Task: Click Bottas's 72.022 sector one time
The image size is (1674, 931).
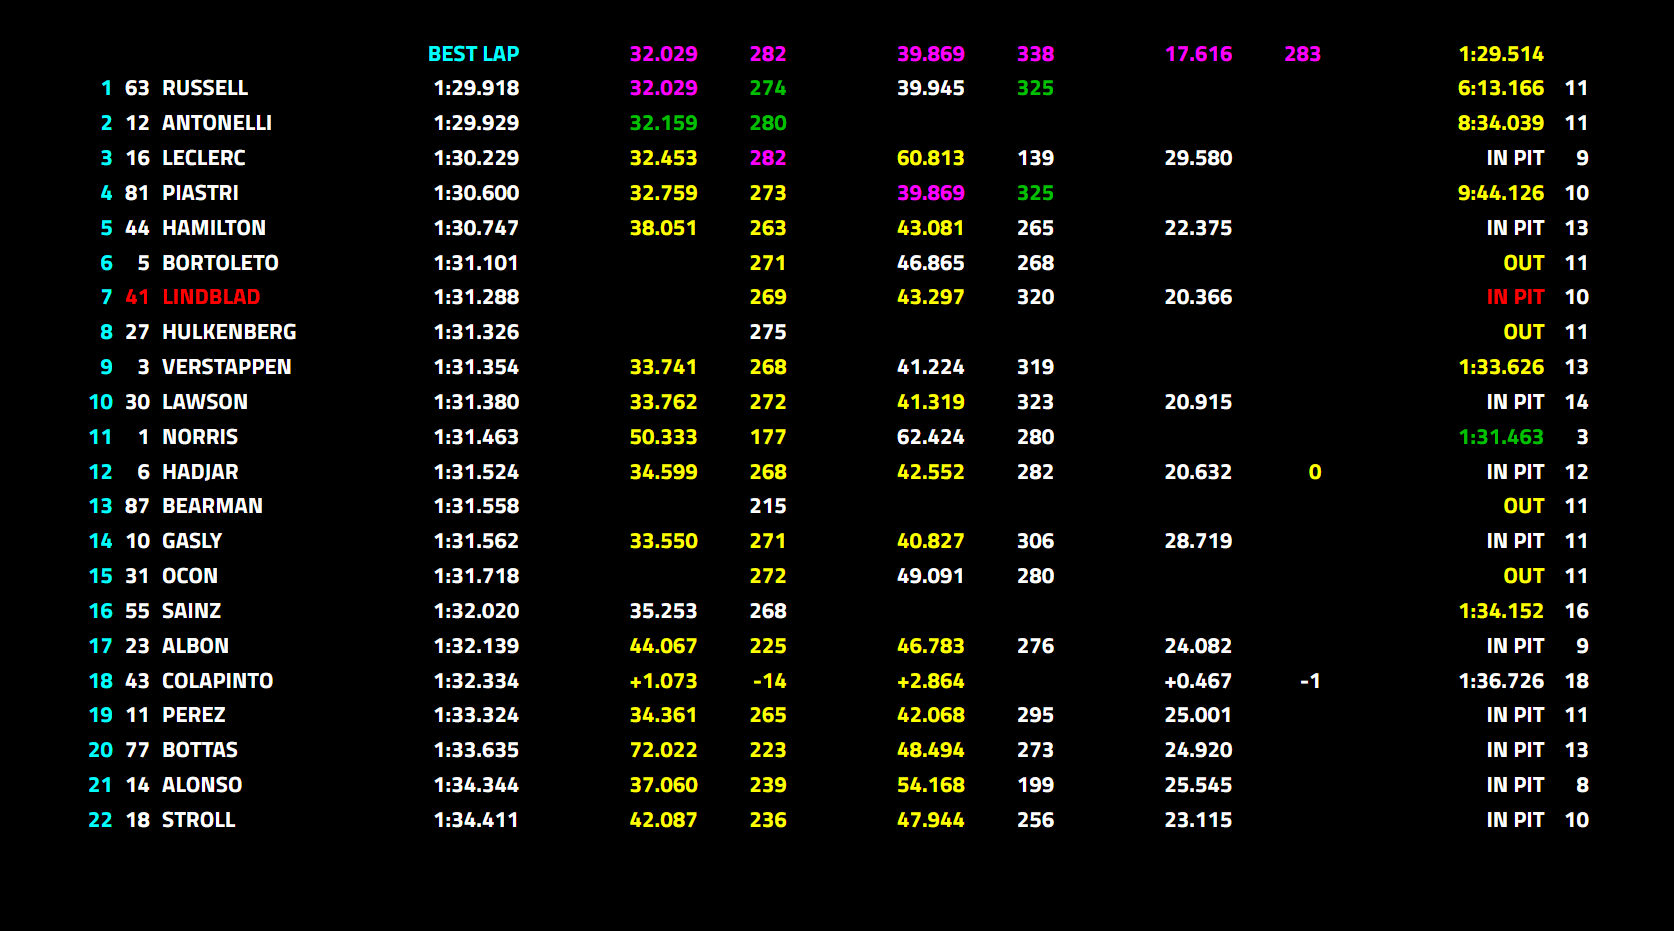Action: coord(663,750)
